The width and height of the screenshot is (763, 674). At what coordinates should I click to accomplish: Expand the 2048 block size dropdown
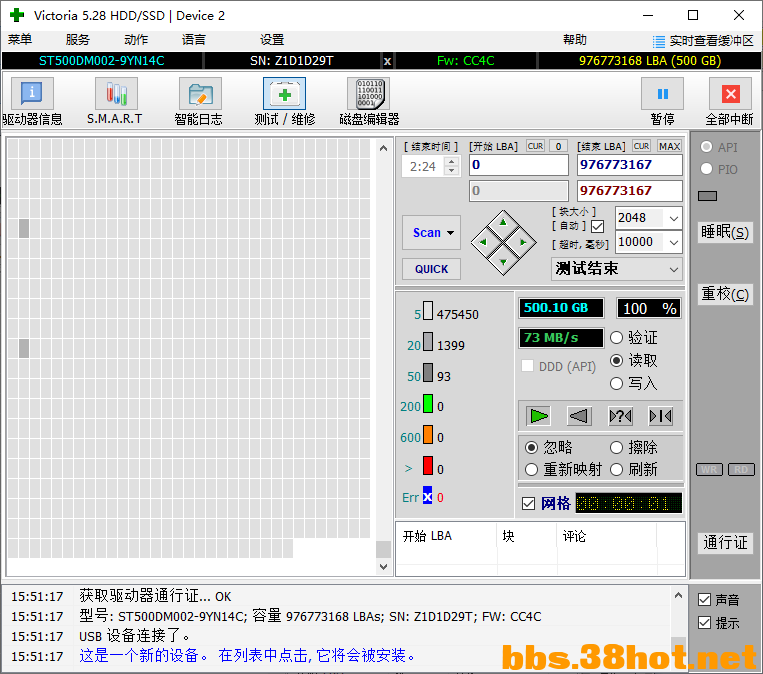coord(674,218)
